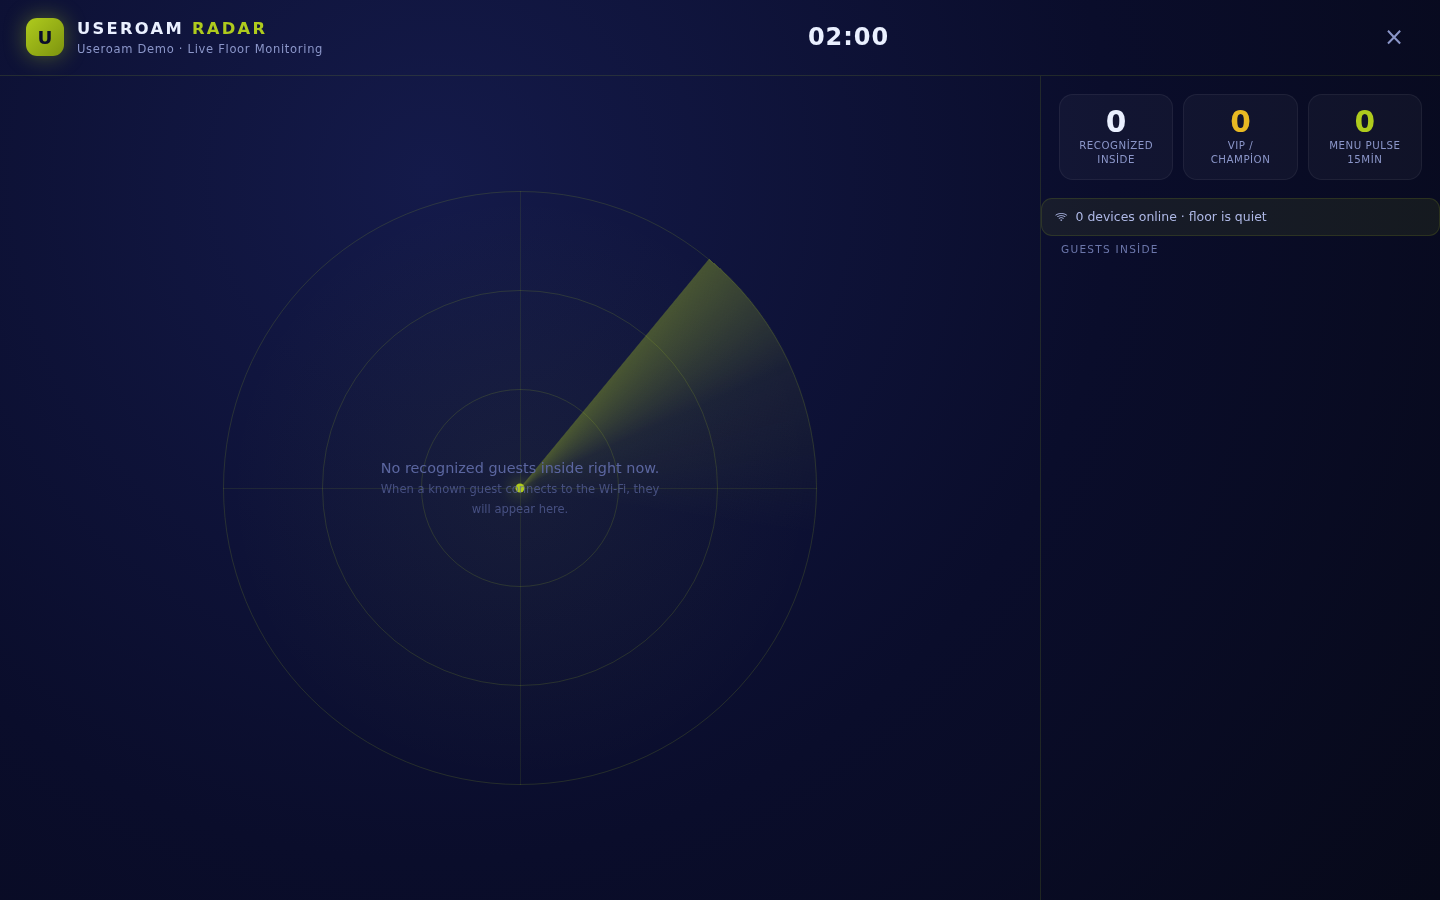Click the GUESTS INSIDE section header
Image resolution: width=1440 pixels, height=900 pixels.
coord(1110,250)
